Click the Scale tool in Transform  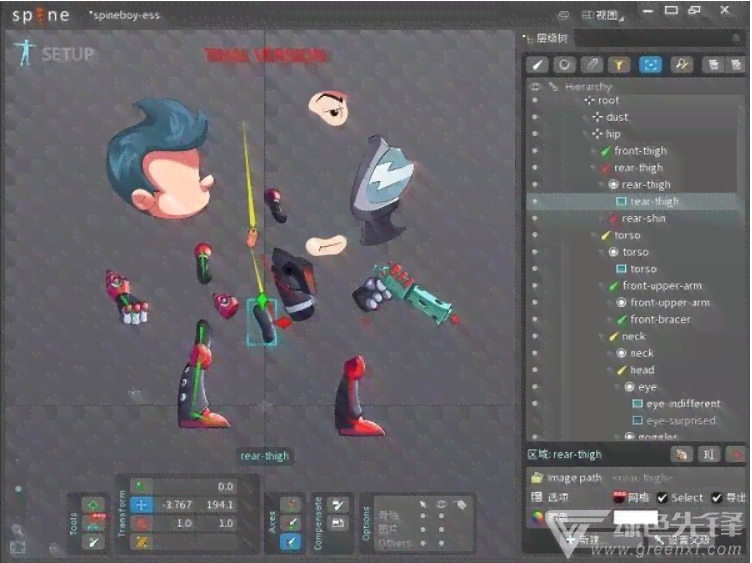click(141, 523)
